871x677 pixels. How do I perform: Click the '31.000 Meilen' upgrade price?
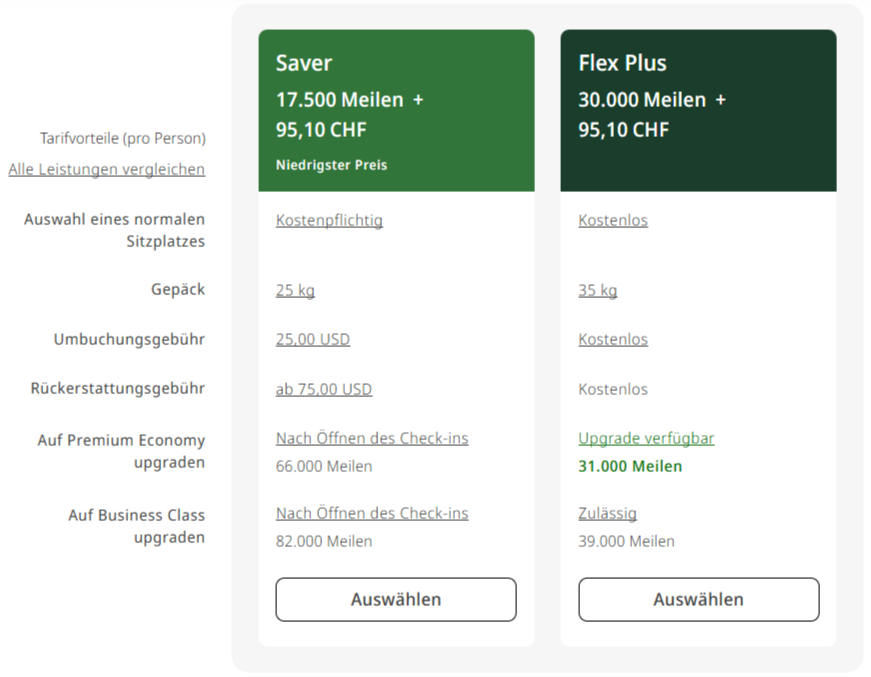coord(630,466)
